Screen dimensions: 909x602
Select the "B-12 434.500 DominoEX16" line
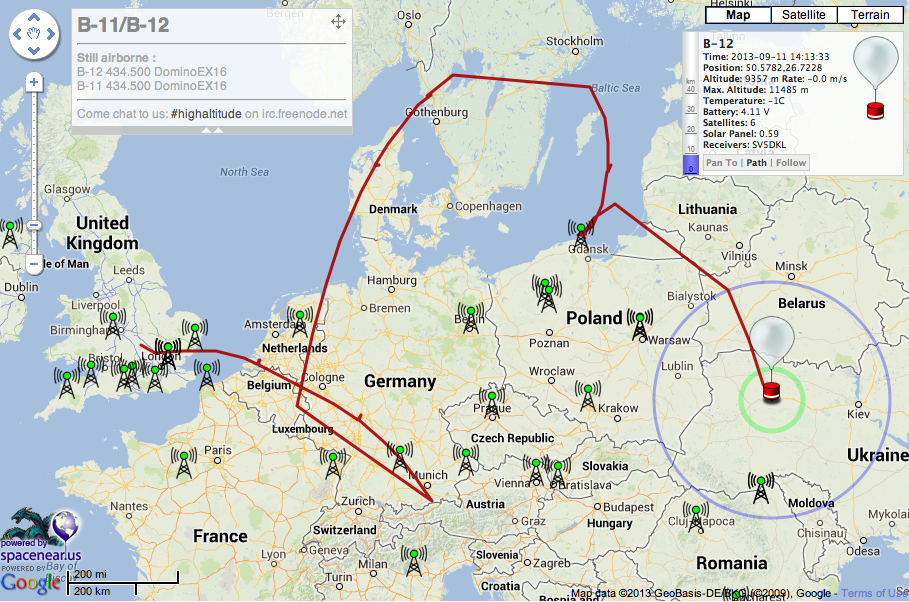coord(152,72)
